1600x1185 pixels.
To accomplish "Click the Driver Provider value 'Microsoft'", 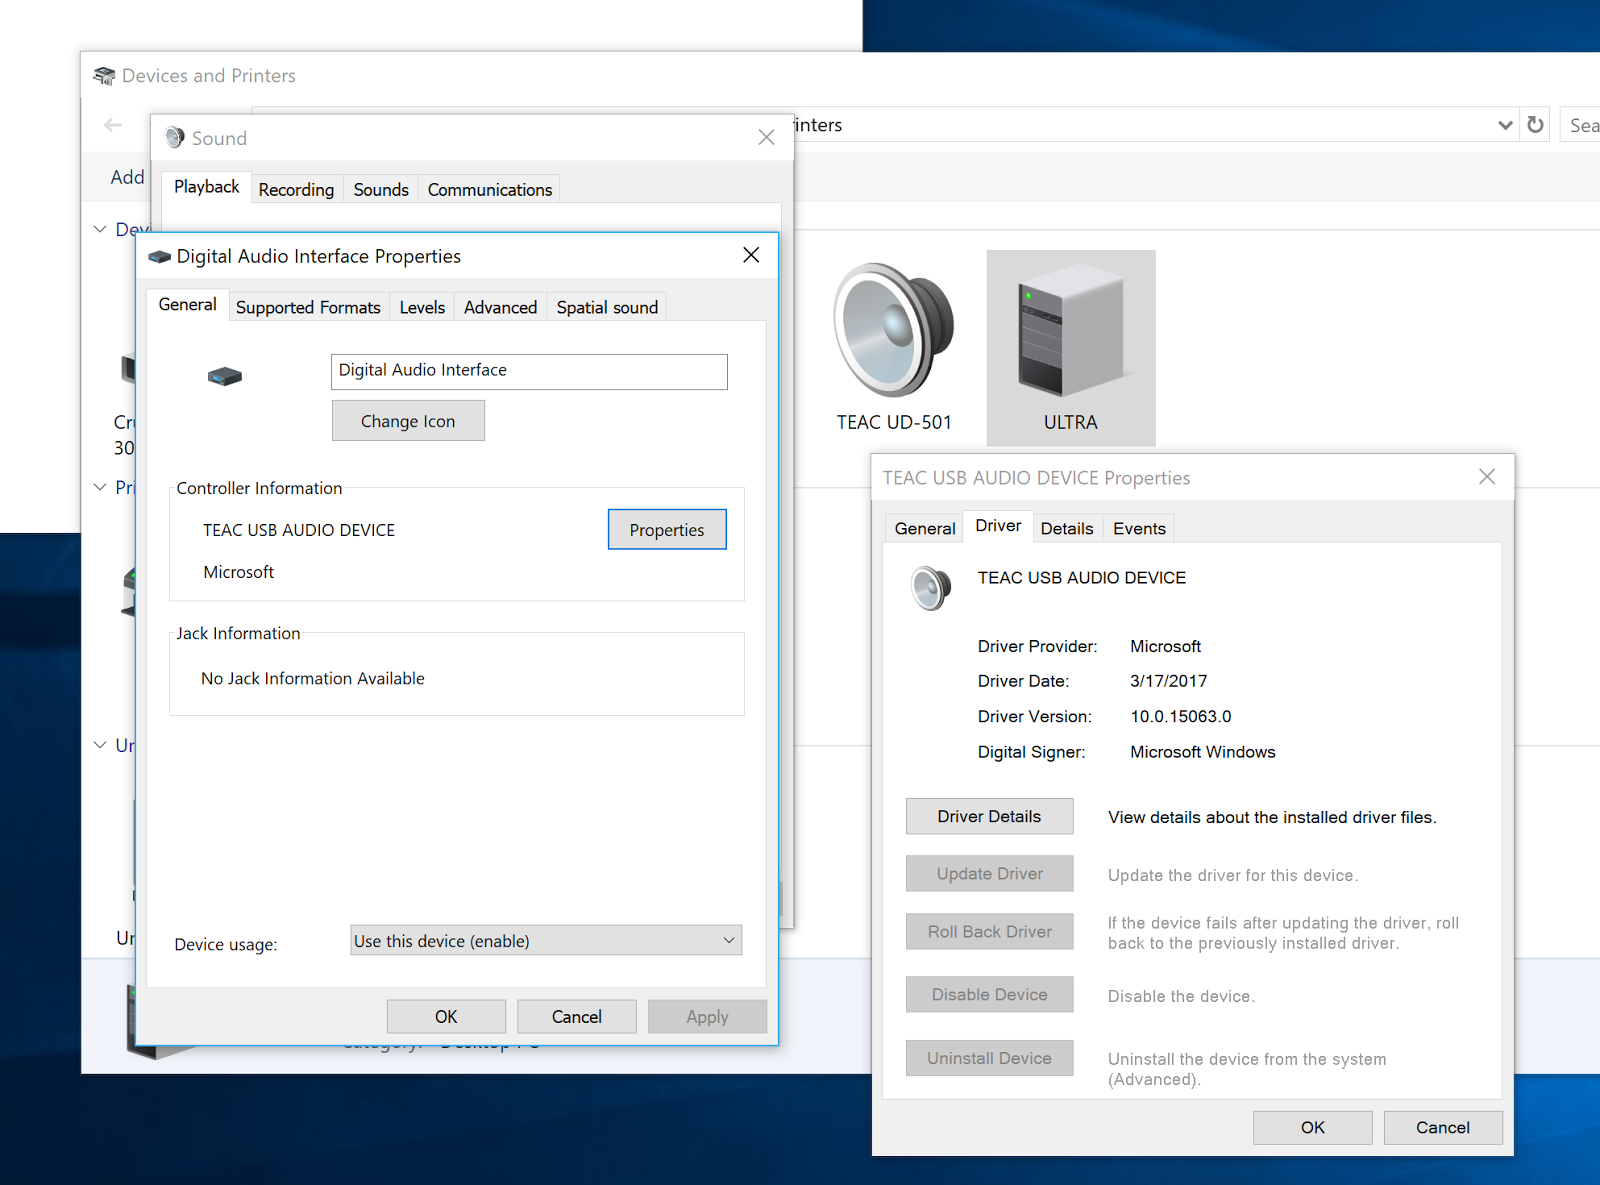I will click(x=1166, y=646).
